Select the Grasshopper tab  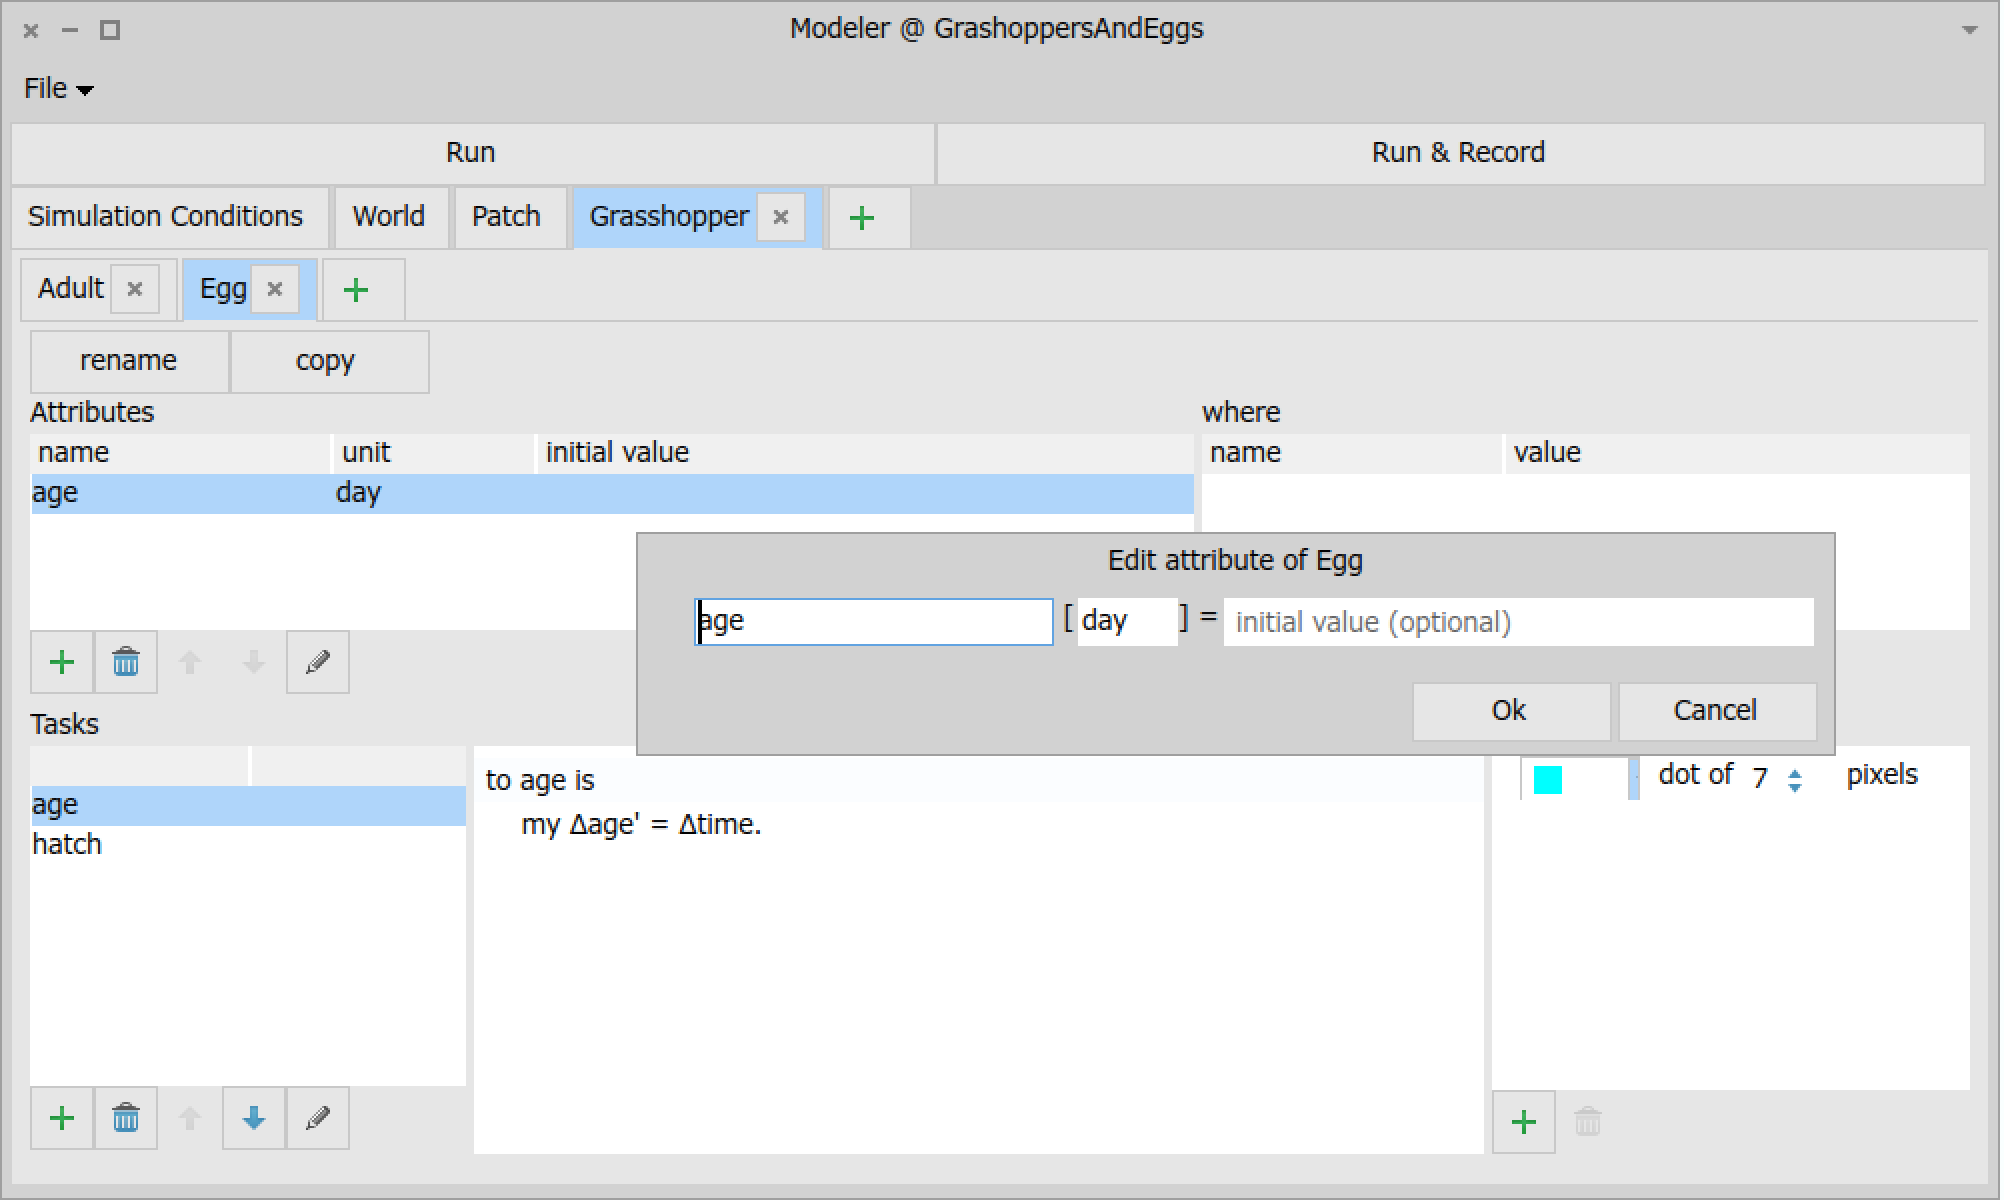pos(669,216)
